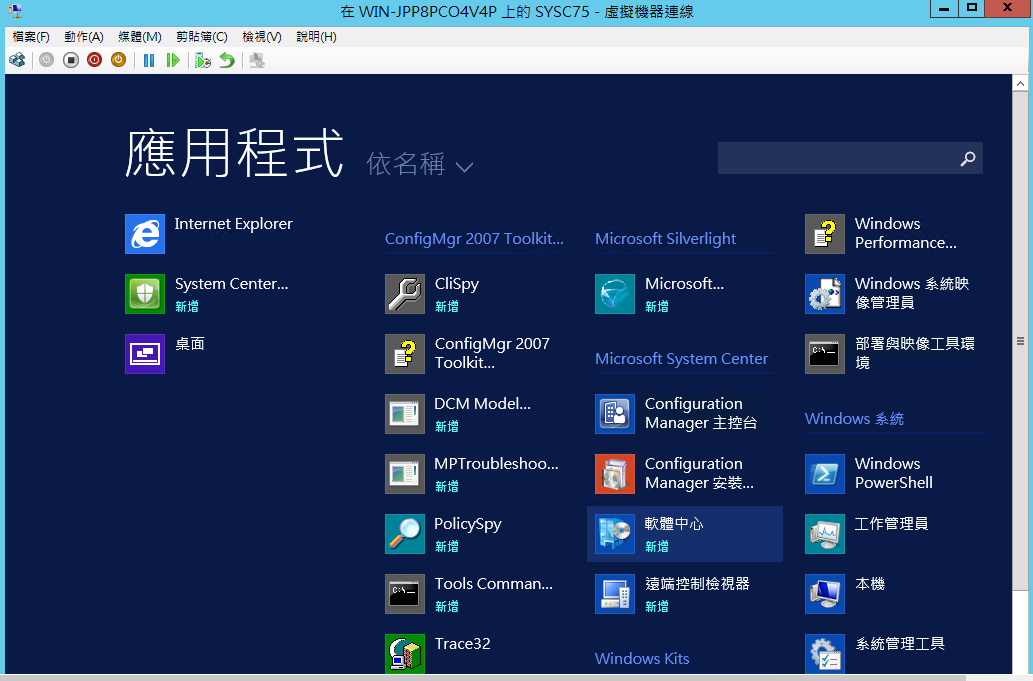Open the CliSpy wrench icon
The height and width of the screenshot is (681, 1033).
[405, 294]
